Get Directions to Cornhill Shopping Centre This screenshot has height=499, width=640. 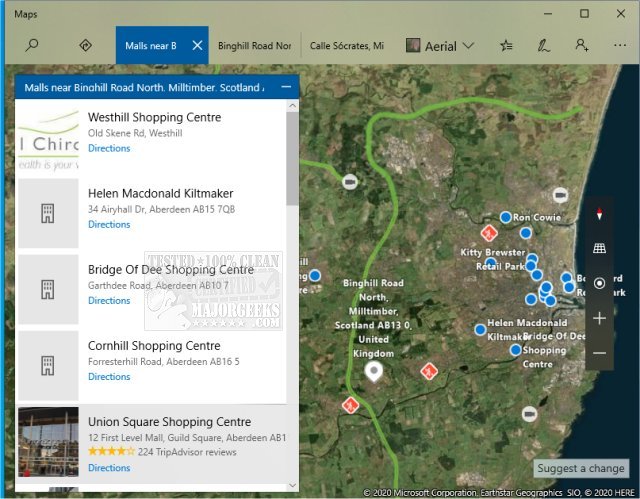pos(109,377)
